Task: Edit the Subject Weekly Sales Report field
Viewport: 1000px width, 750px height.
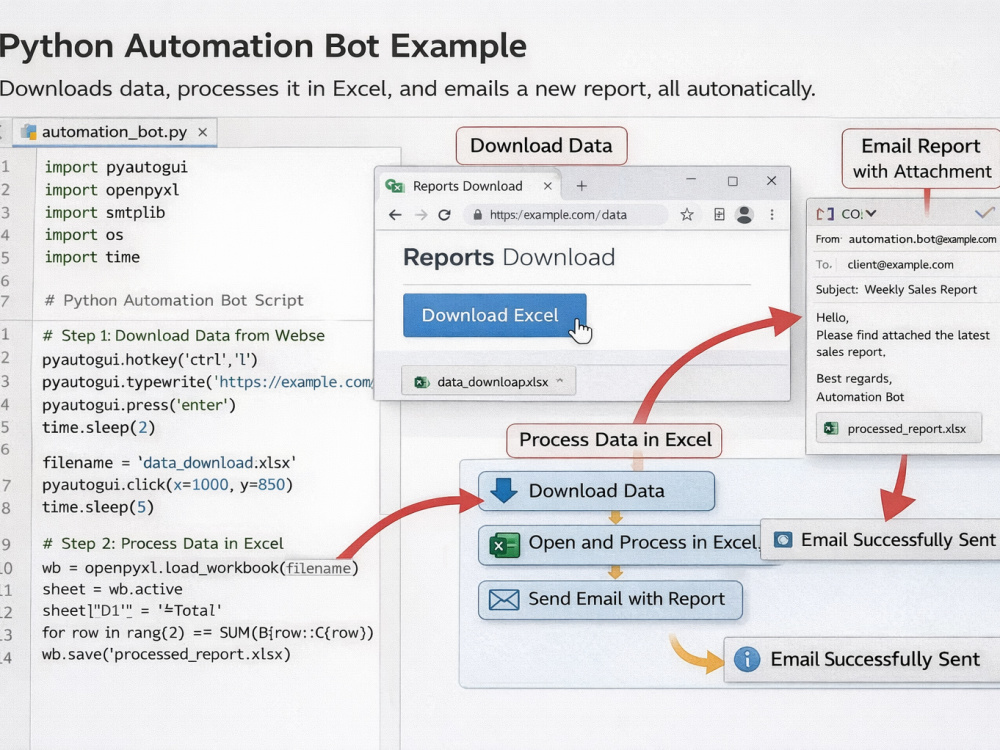Action: click(906, 290)
